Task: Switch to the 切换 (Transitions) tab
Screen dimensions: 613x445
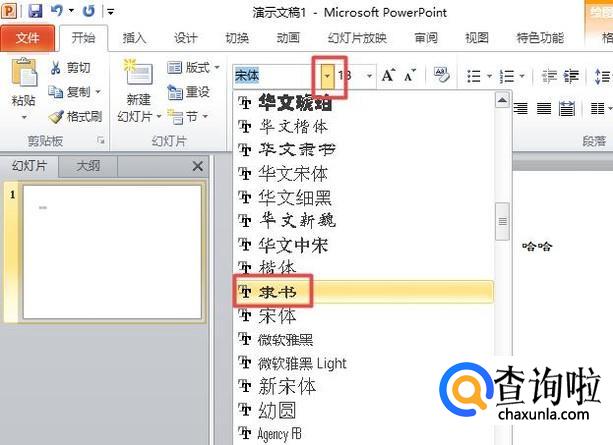Action: point(237,38)
